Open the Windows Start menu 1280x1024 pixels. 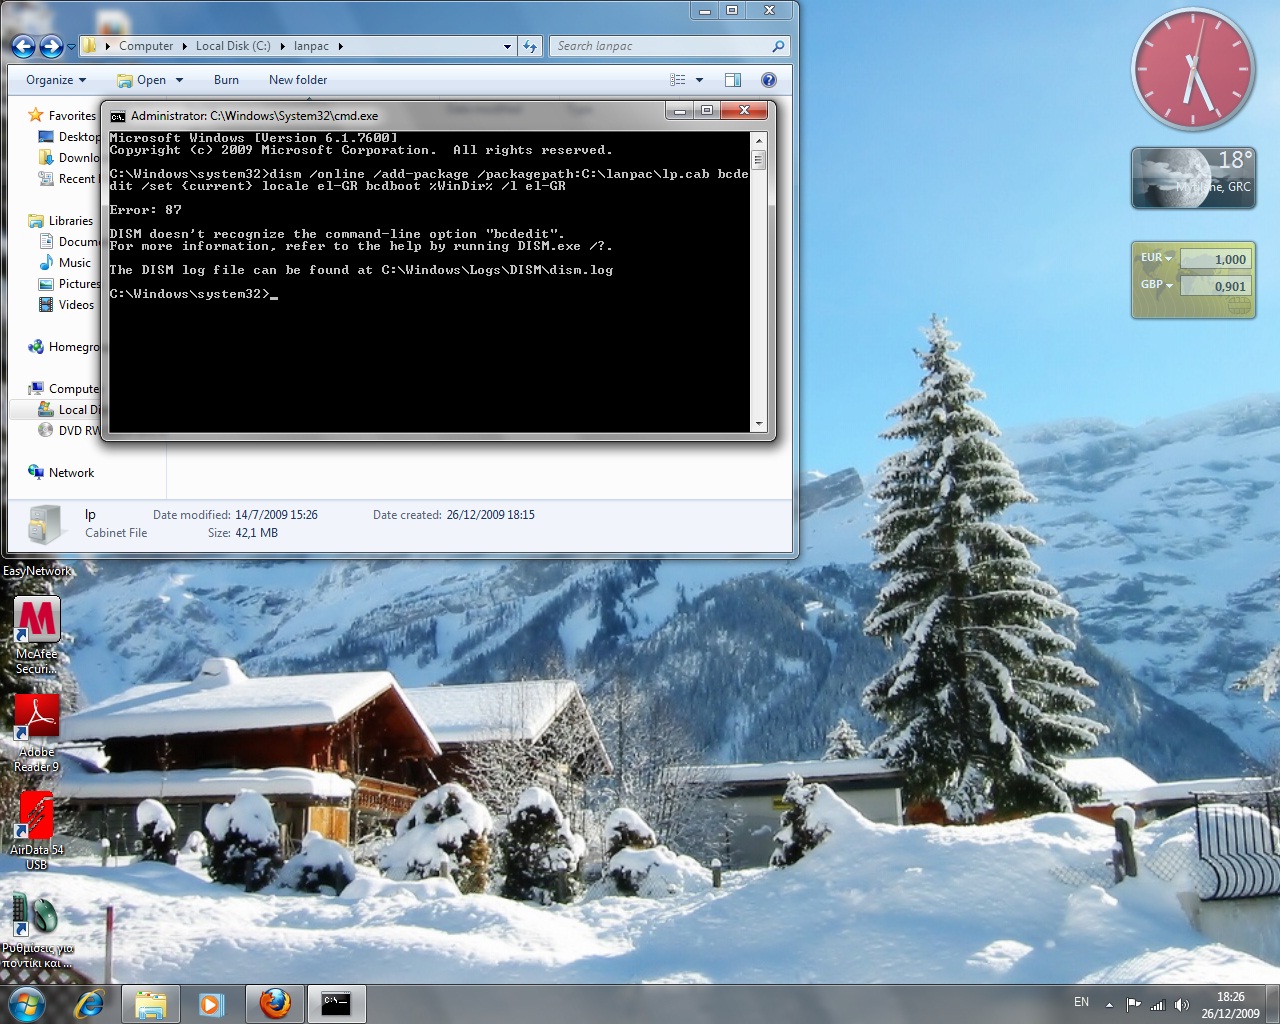[x=27, y=1003]
